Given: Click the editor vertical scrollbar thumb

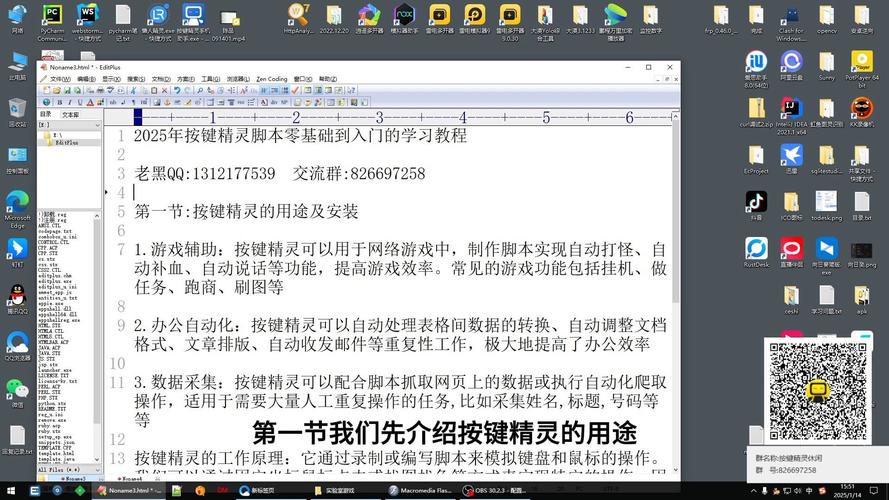Looking at the screenshot, I should point(675,211).
